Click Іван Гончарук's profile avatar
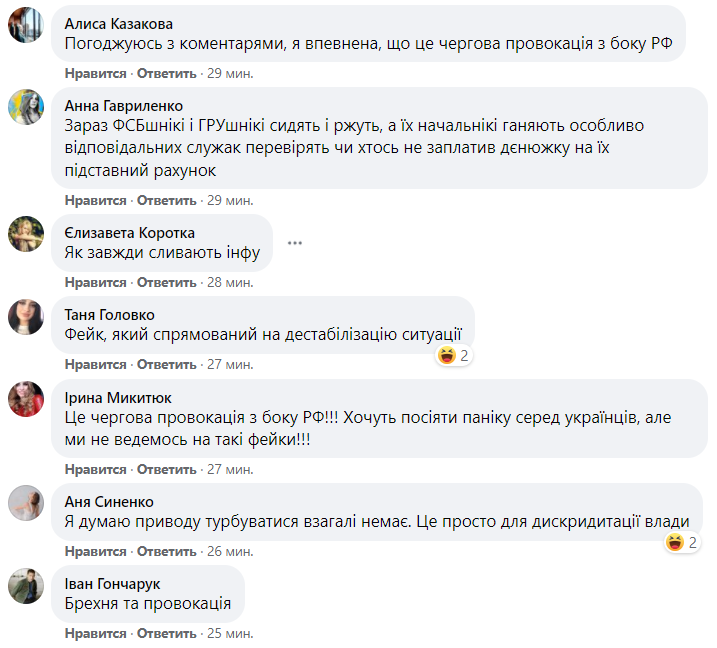 point(26,585)
